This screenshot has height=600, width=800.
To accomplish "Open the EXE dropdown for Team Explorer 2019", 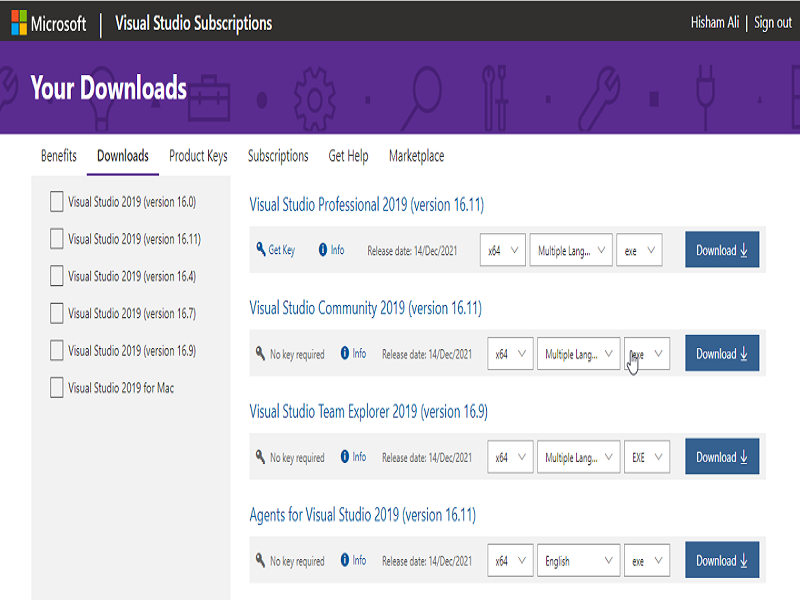I will [647, 456].
